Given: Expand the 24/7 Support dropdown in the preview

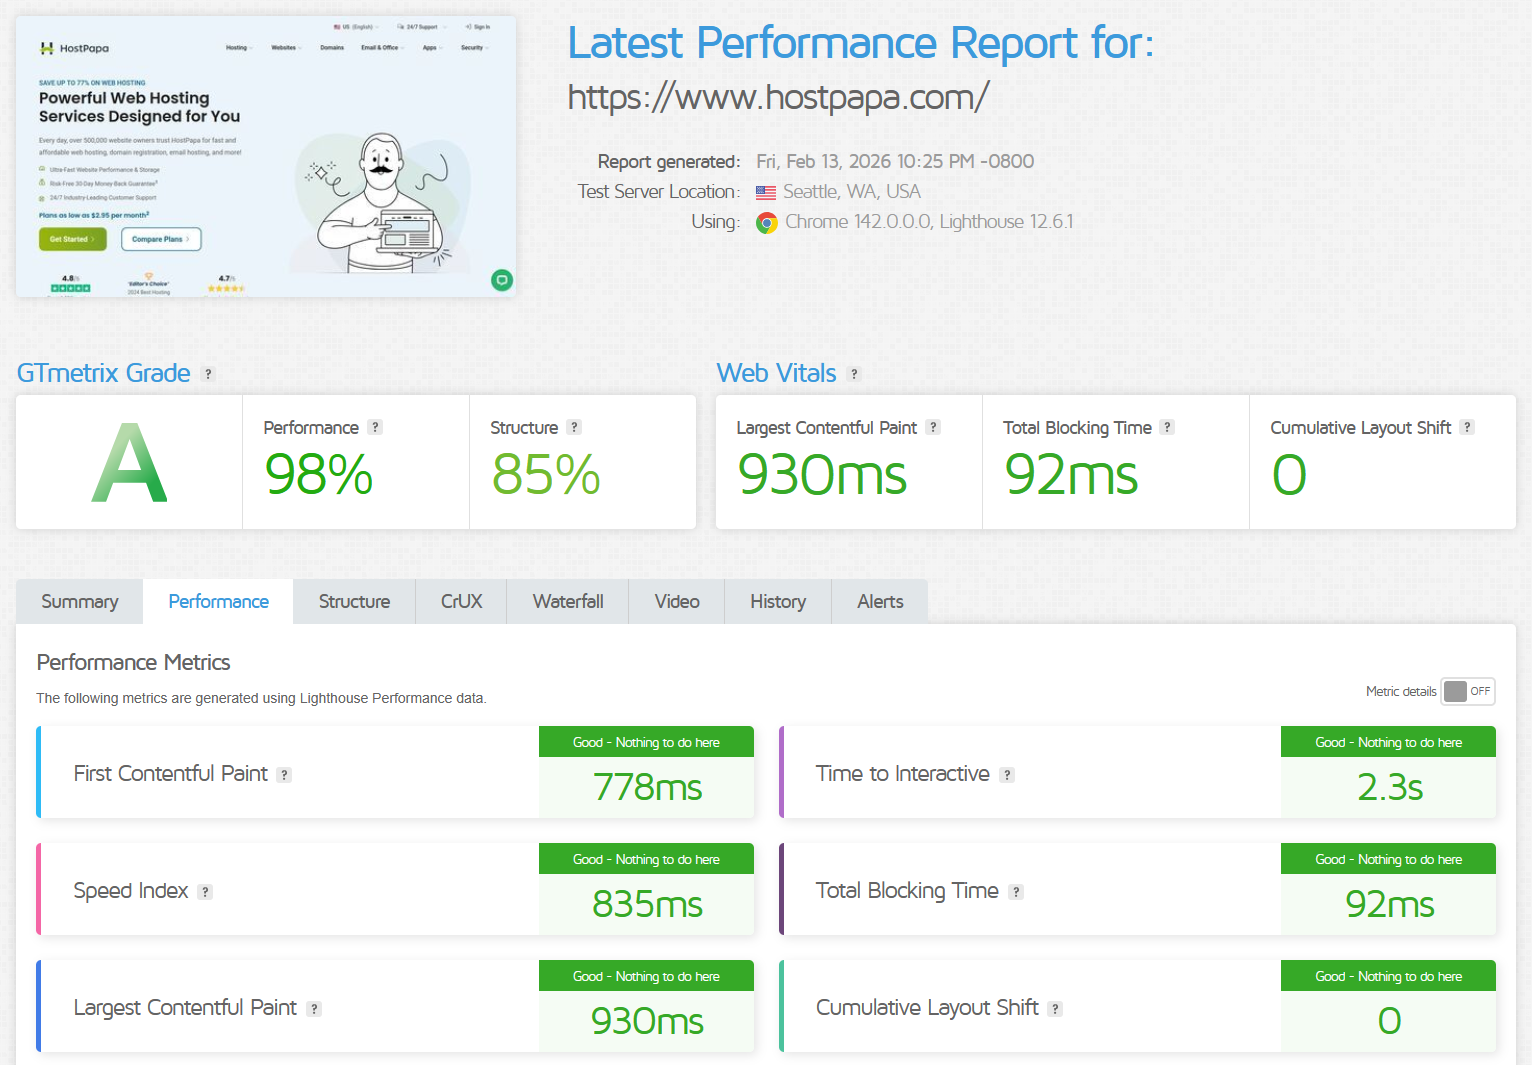Looking at the screenshot, I should point(421,27).
